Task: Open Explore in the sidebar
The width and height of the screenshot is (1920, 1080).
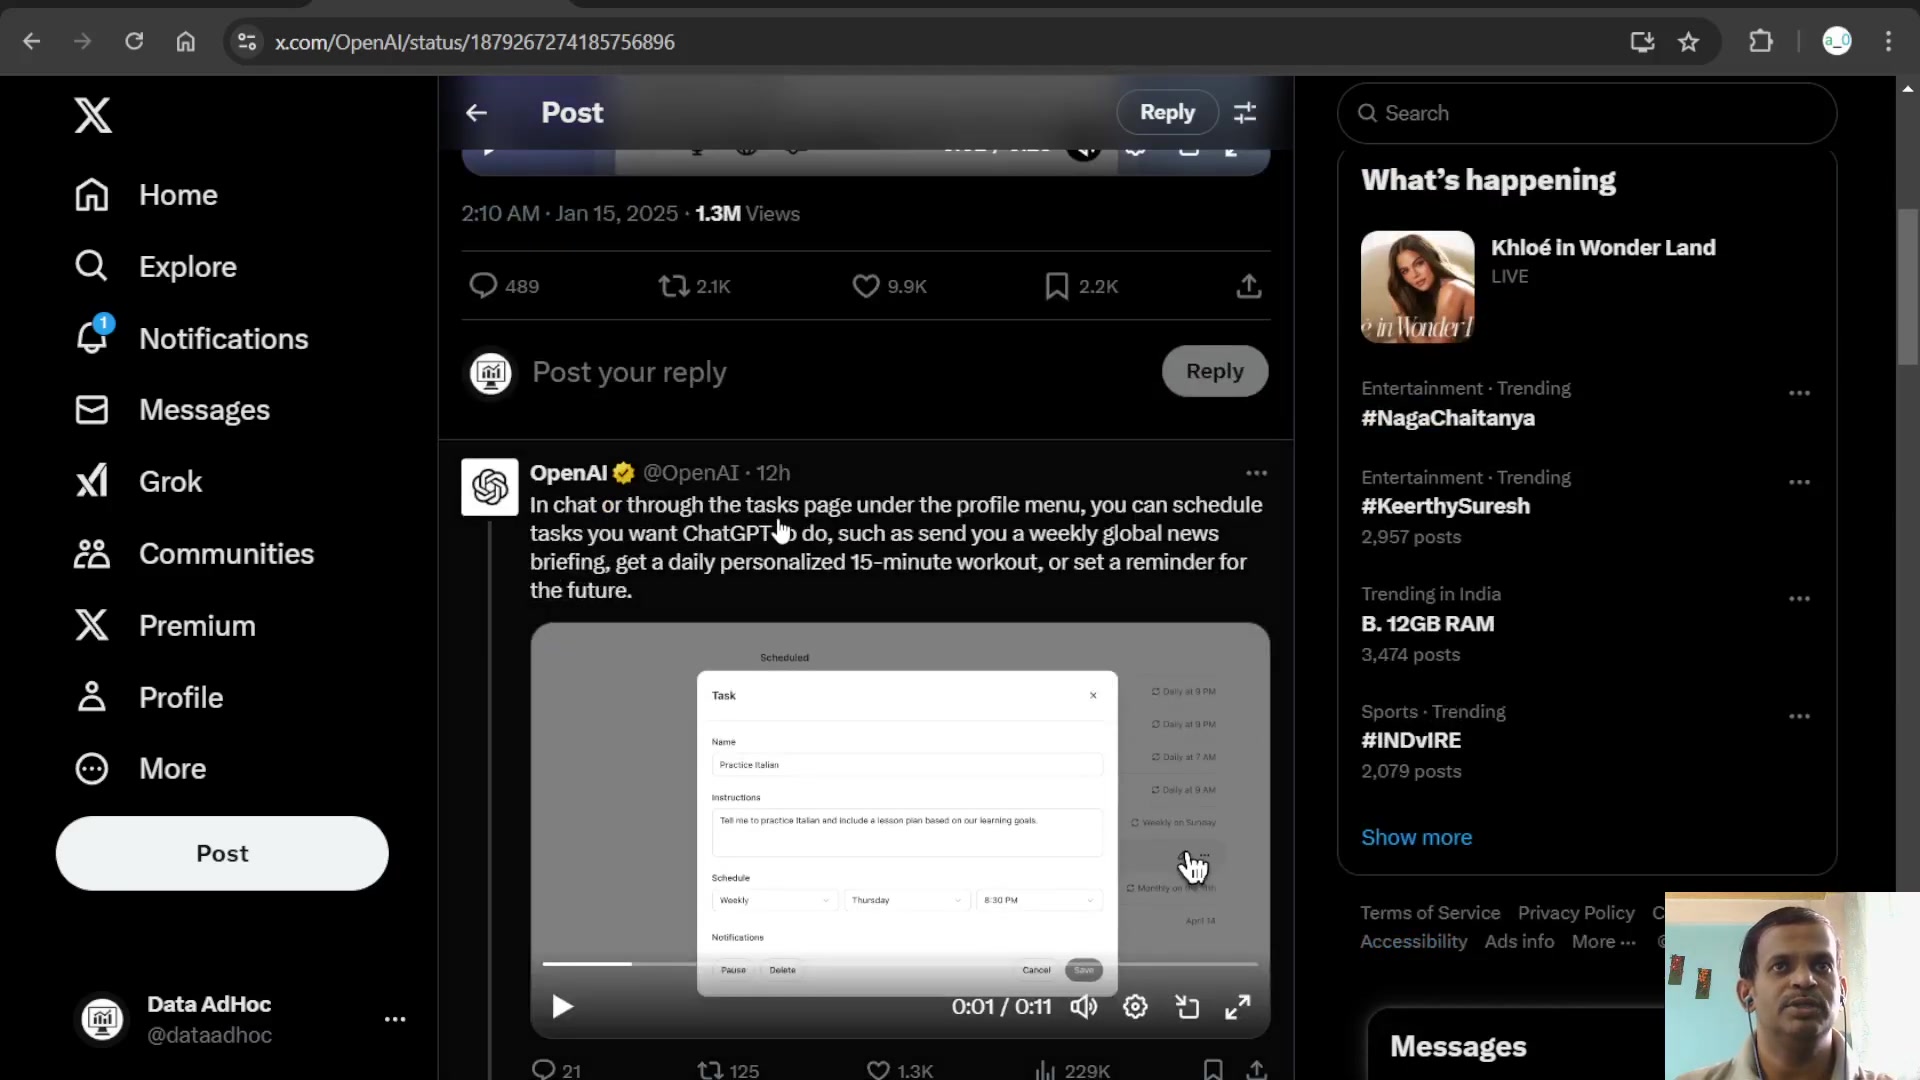Action: [155, 267]
